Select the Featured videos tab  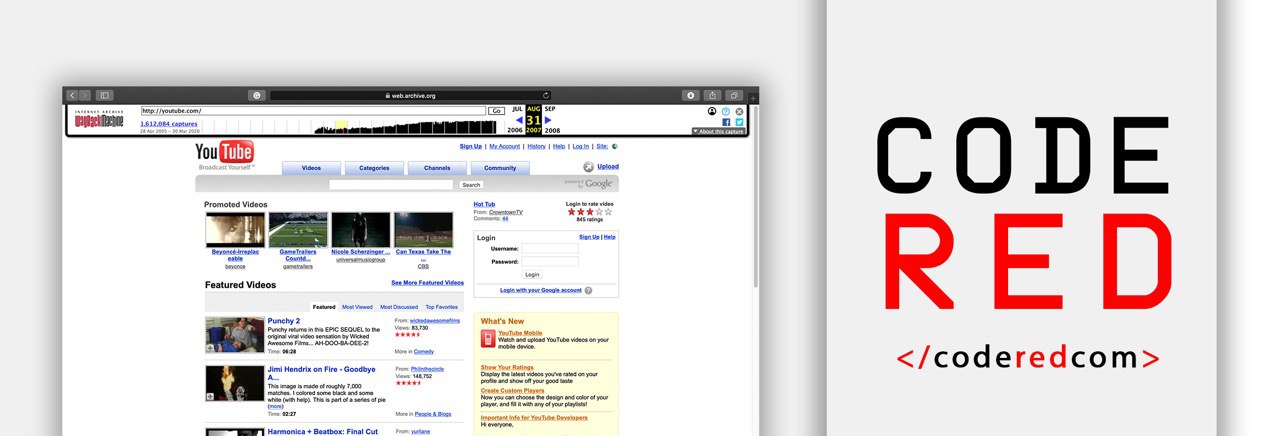[x=324, y=307]
